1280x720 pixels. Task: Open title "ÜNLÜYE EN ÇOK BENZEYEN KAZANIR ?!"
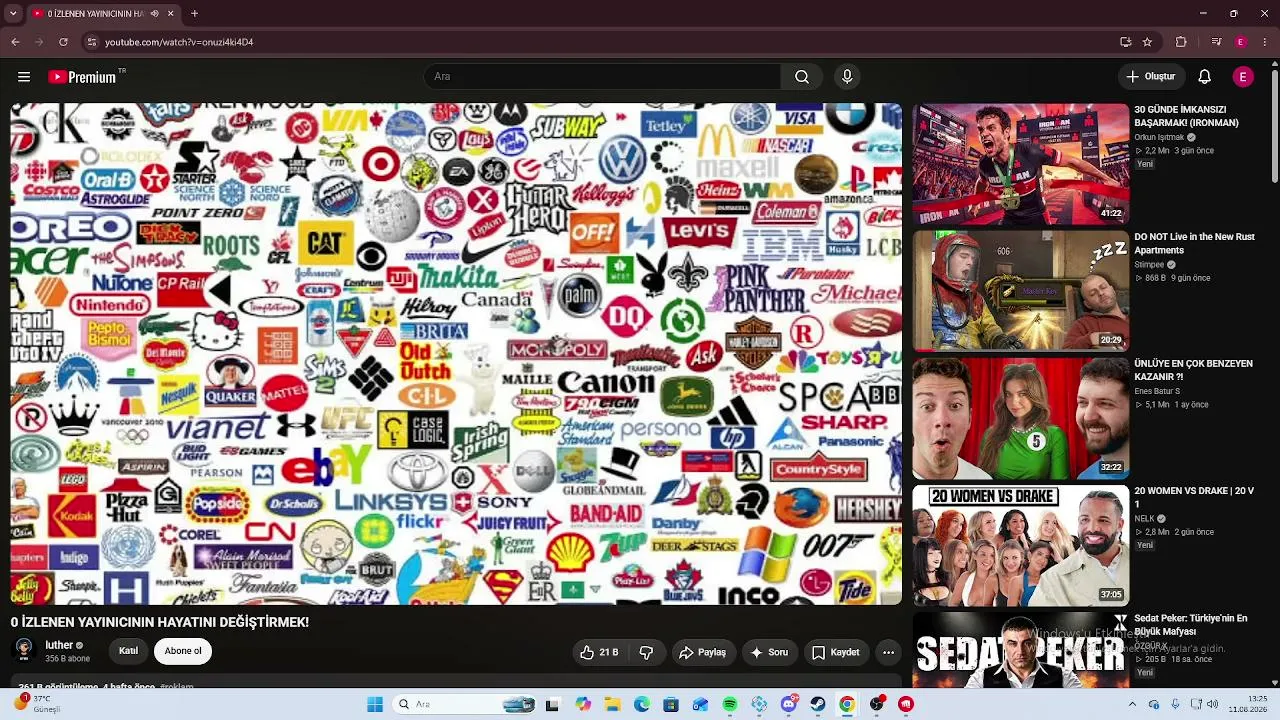click(1193, 370)
